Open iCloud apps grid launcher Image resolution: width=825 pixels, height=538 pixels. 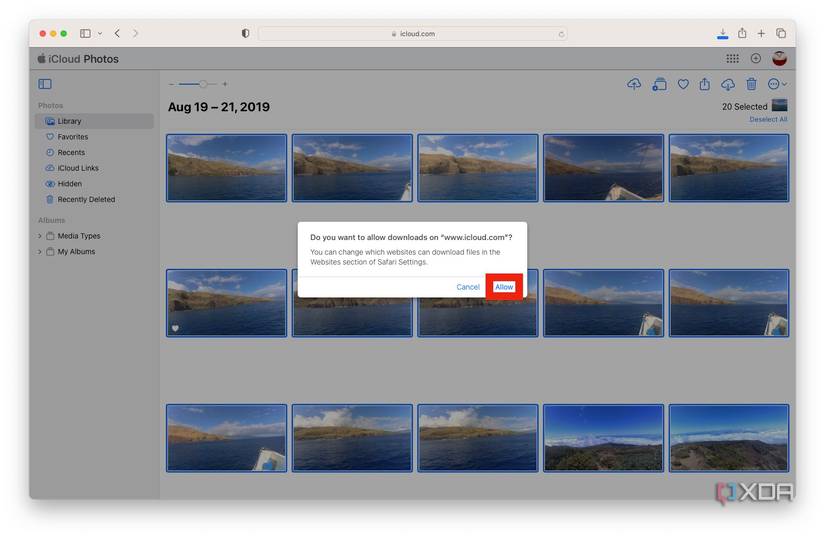(732, 58)
